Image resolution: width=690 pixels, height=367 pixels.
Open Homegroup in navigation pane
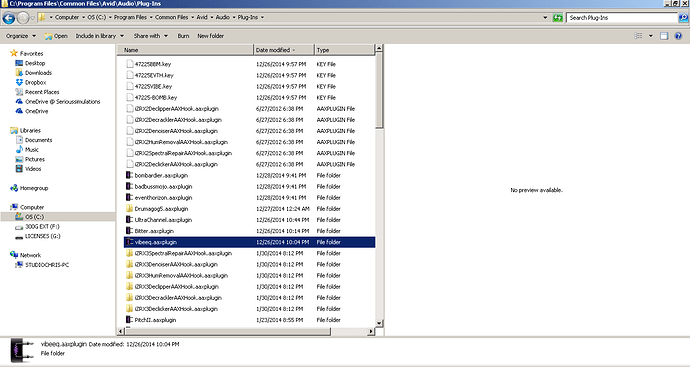[34, 188]
